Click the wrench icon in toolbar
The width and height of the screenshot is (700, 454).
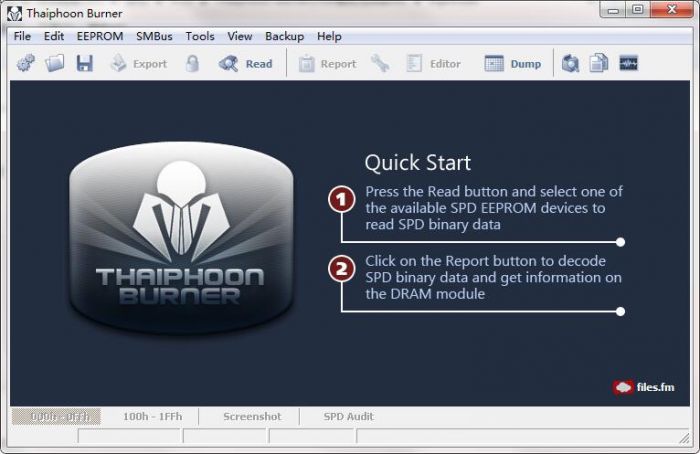pos(380,64)
